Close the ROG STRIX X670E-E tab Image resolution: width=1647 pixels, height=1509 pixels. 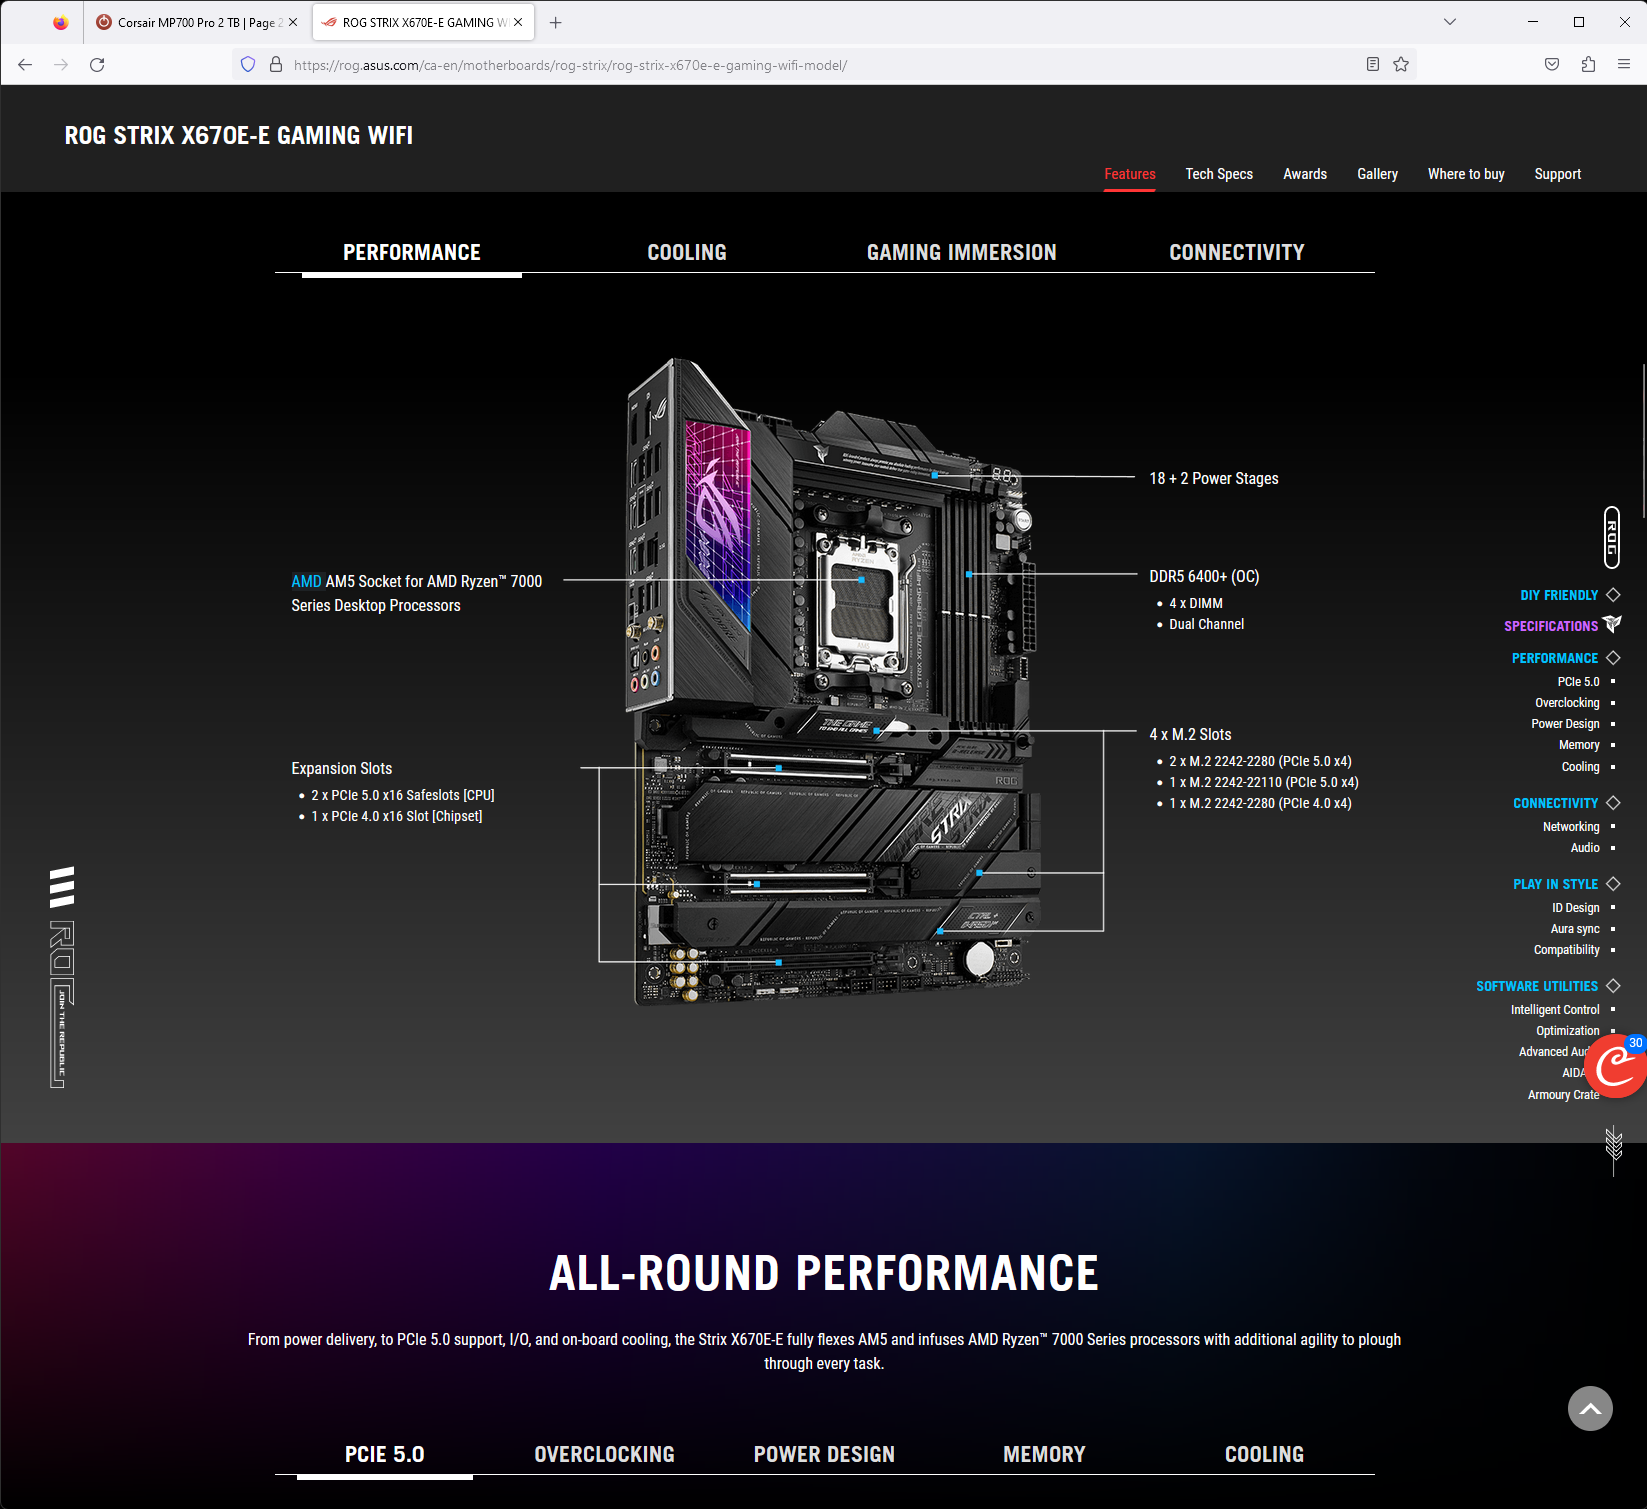click(518, 22)
